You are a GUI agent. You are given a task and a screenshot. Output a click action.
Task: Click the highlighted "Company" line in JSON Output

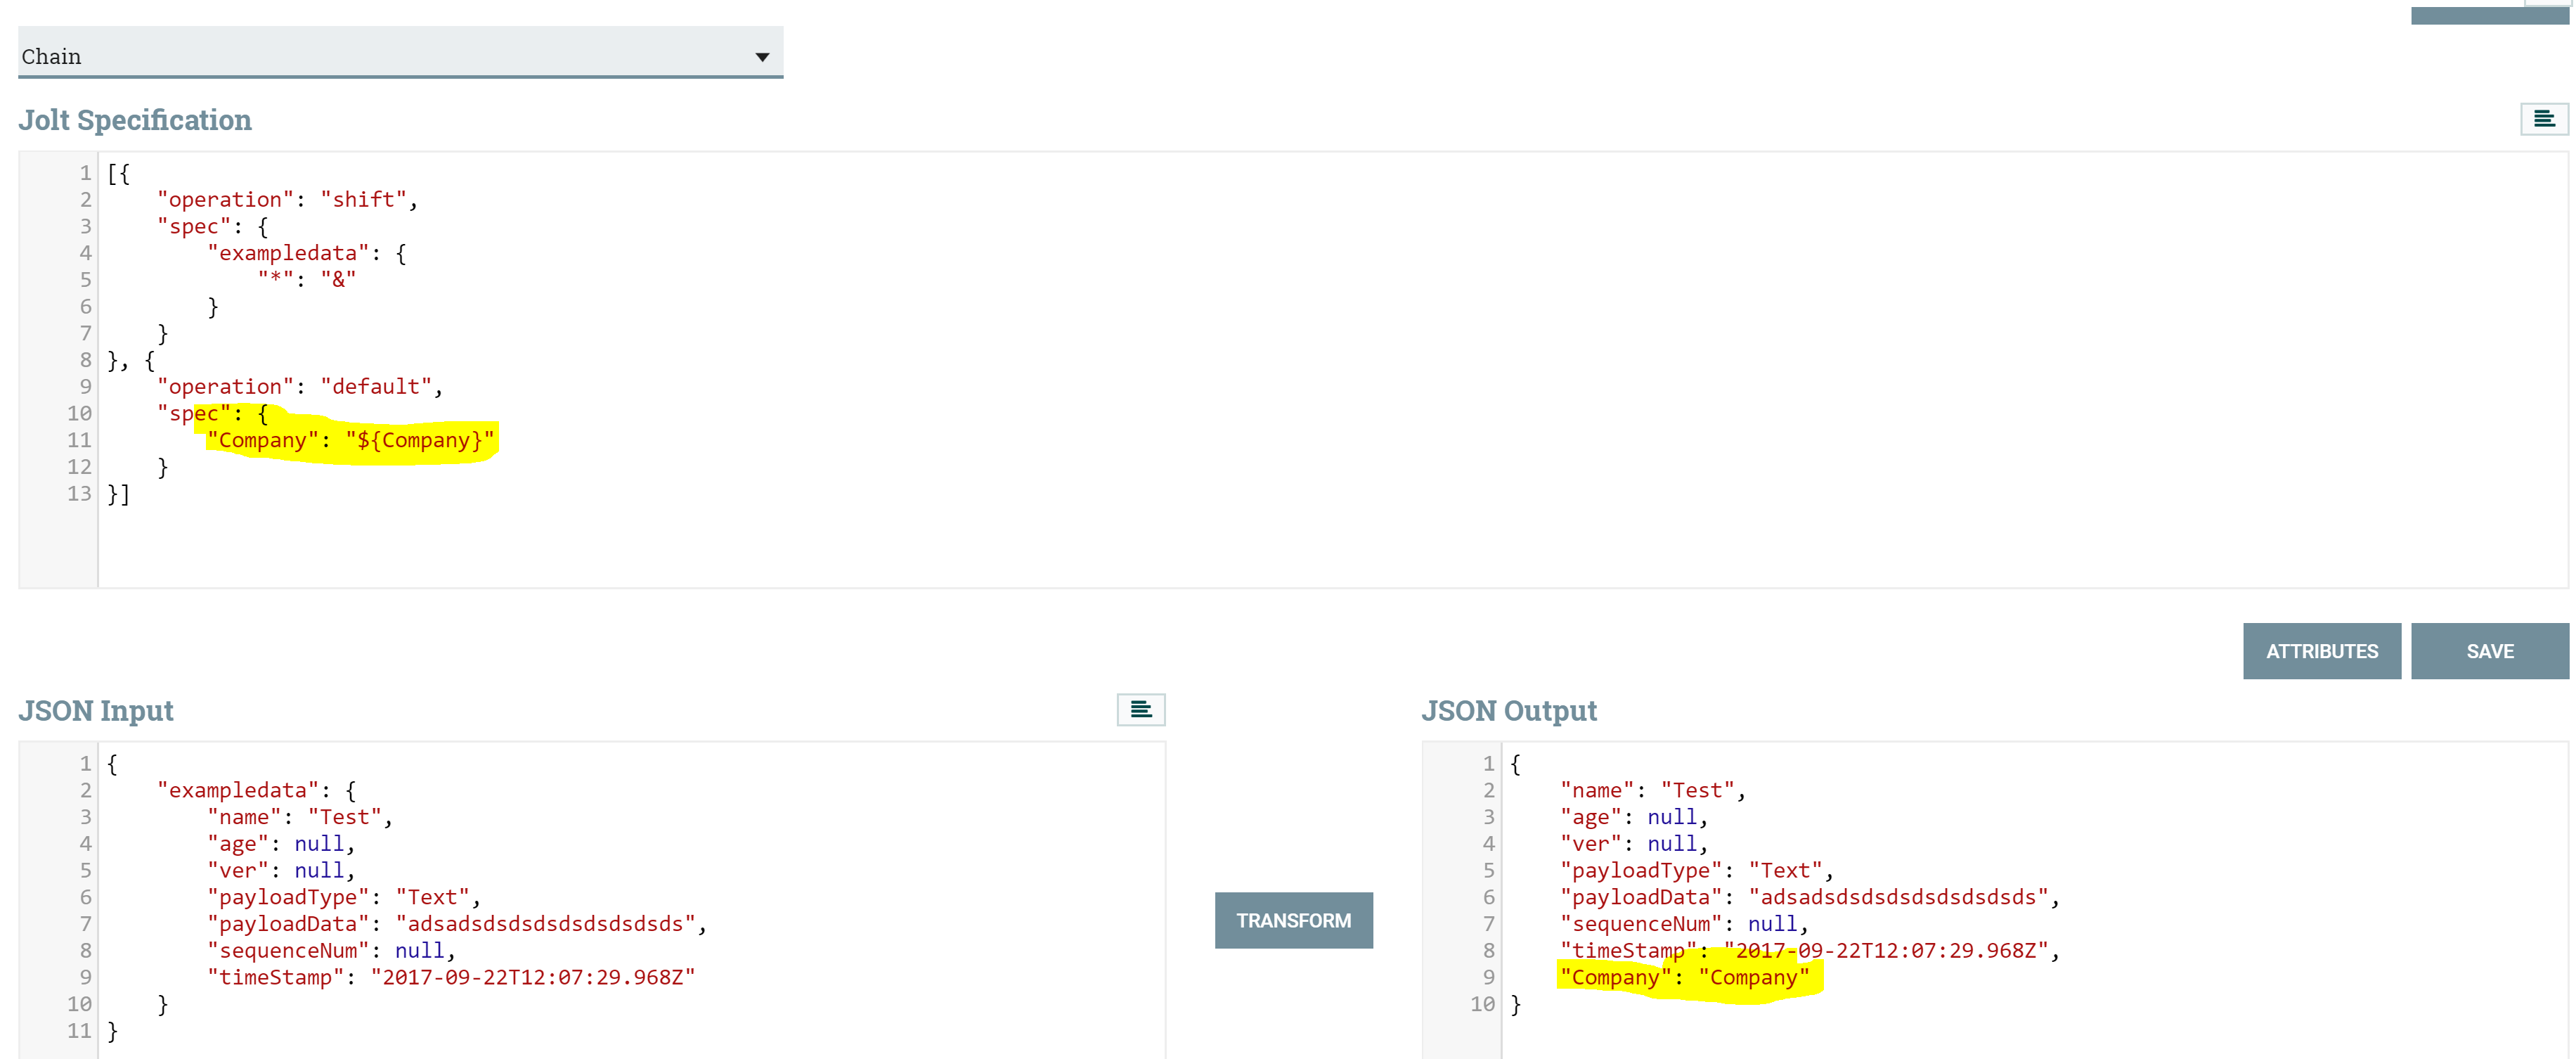coord(1684,977)
